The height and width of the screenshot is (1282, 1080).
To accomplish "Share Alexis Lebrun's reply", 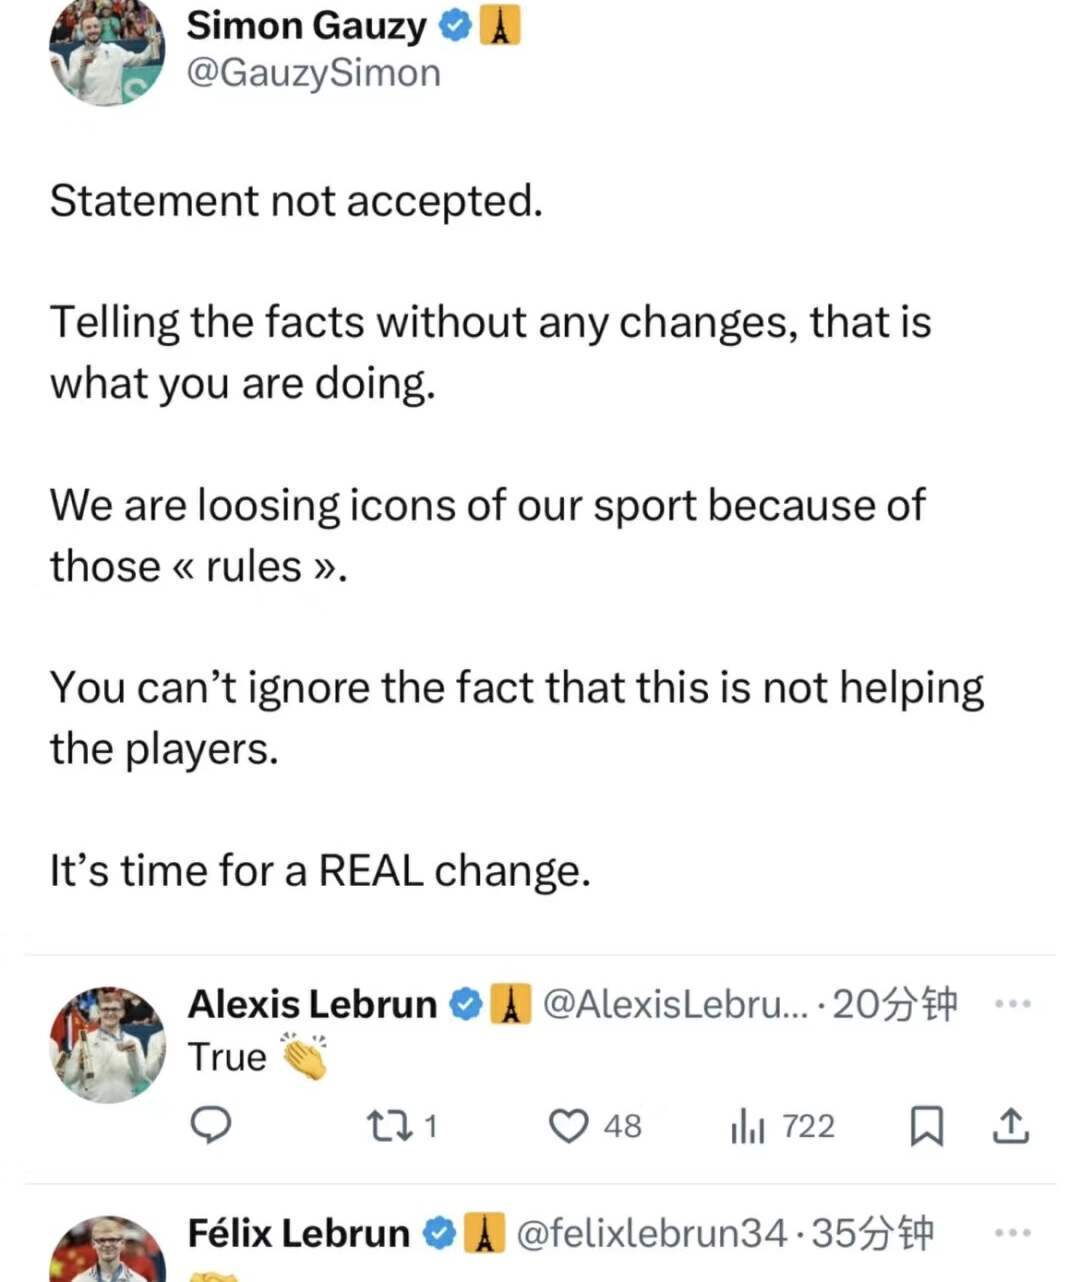I will tap(1010, 1126).
